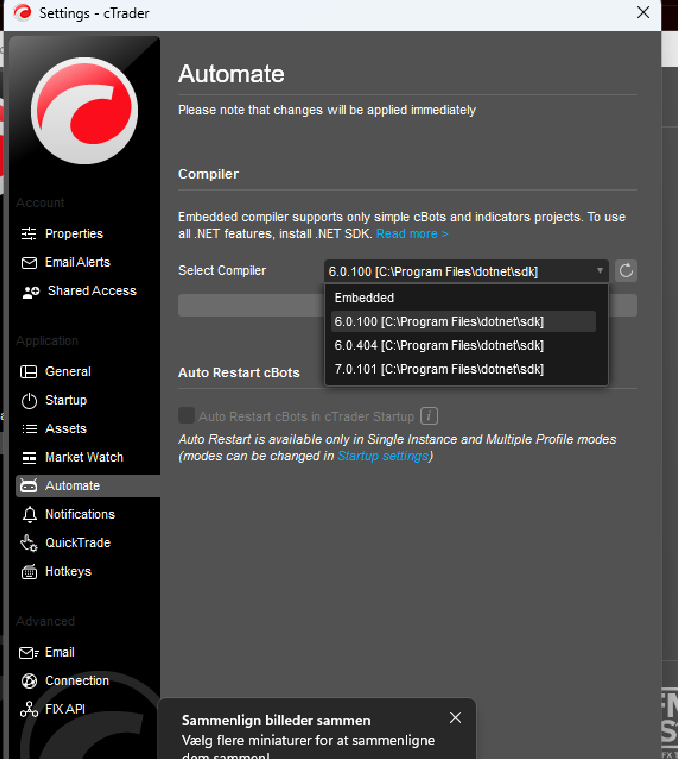
Task: Click the Notifications bell icon
Action: tap(30, 515)
